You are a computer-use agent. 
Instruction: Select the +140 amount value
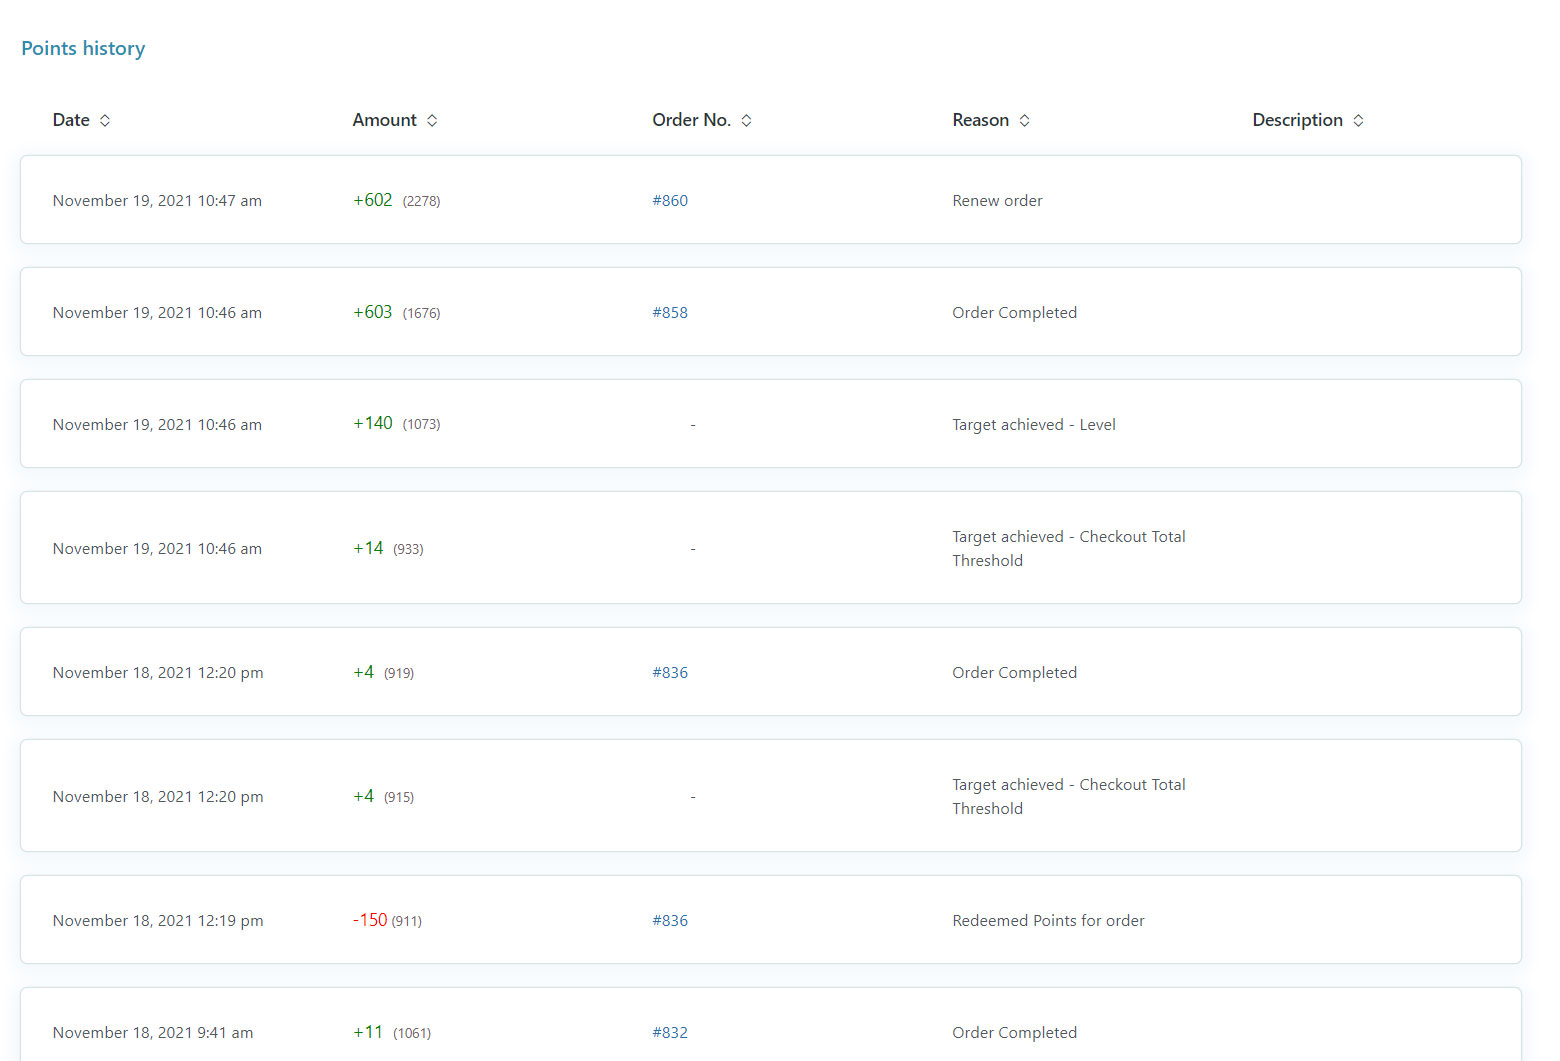(x=372, y=423)
